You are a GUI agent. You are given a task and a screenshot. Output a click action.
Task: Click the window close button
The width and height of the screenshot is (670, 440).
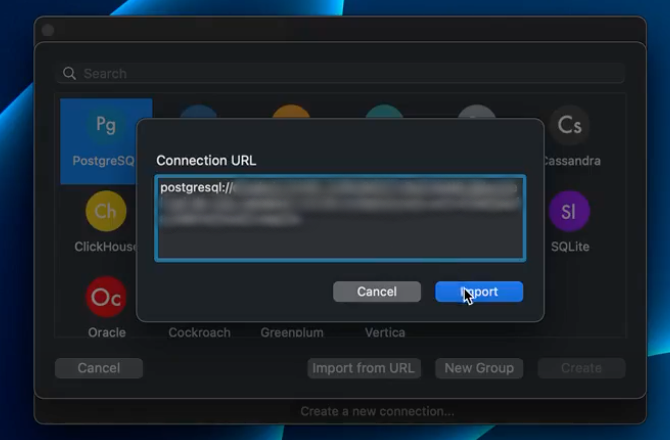click(x=48, y=30)
